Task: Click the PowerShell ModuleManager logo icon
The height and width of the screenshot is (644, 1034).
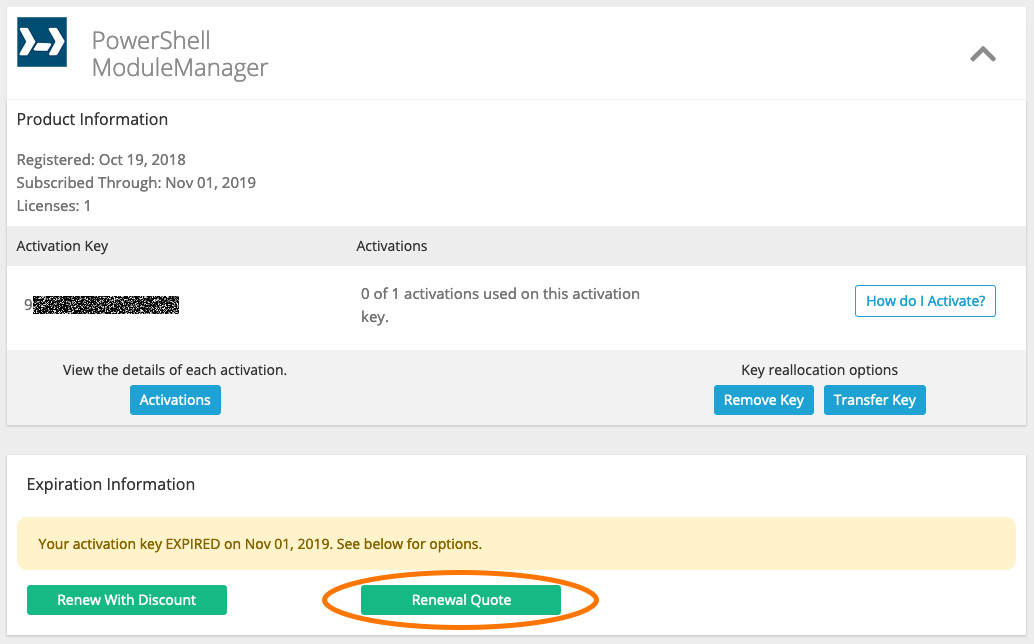Action: pos(42,42)
